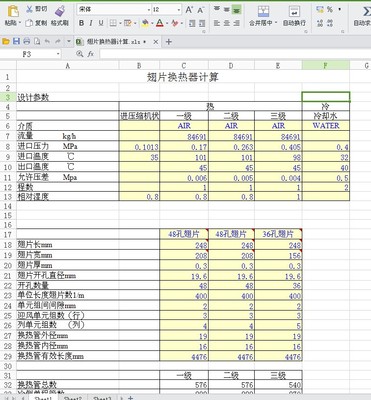Select the 0.405 pressure cell
Viewport: 371px width, 400px height.
pos(278,147)
